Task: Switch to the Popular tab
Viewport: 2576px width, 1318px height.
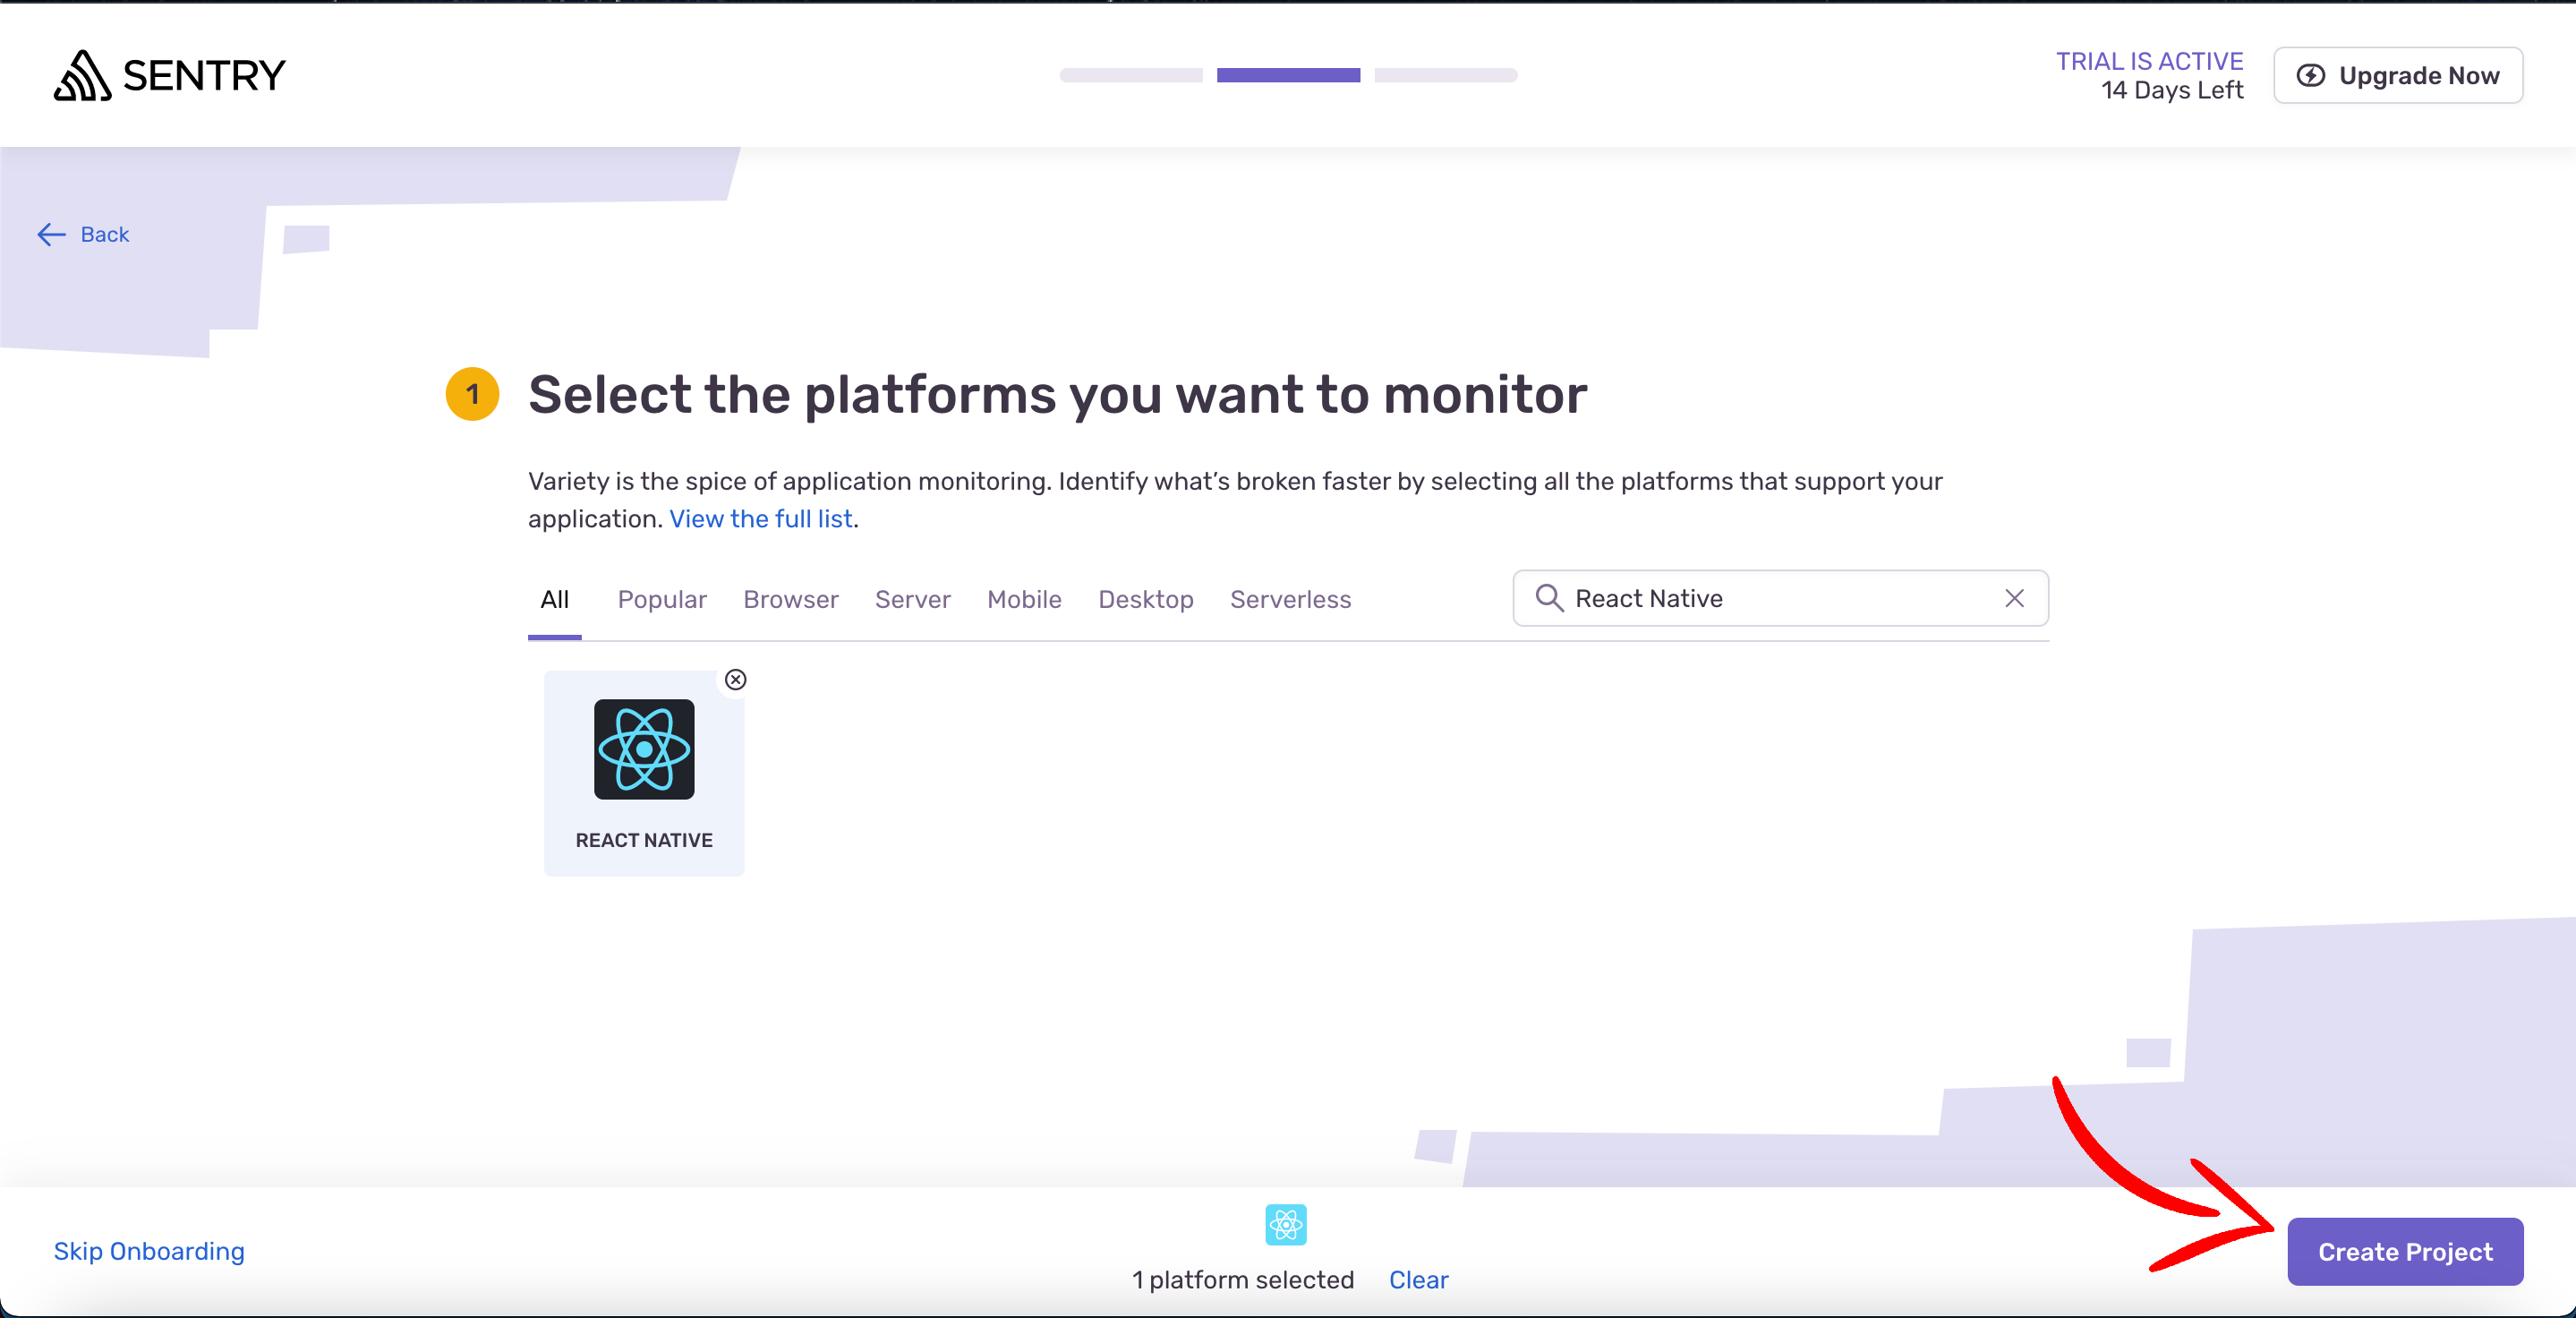Action: 662,599
